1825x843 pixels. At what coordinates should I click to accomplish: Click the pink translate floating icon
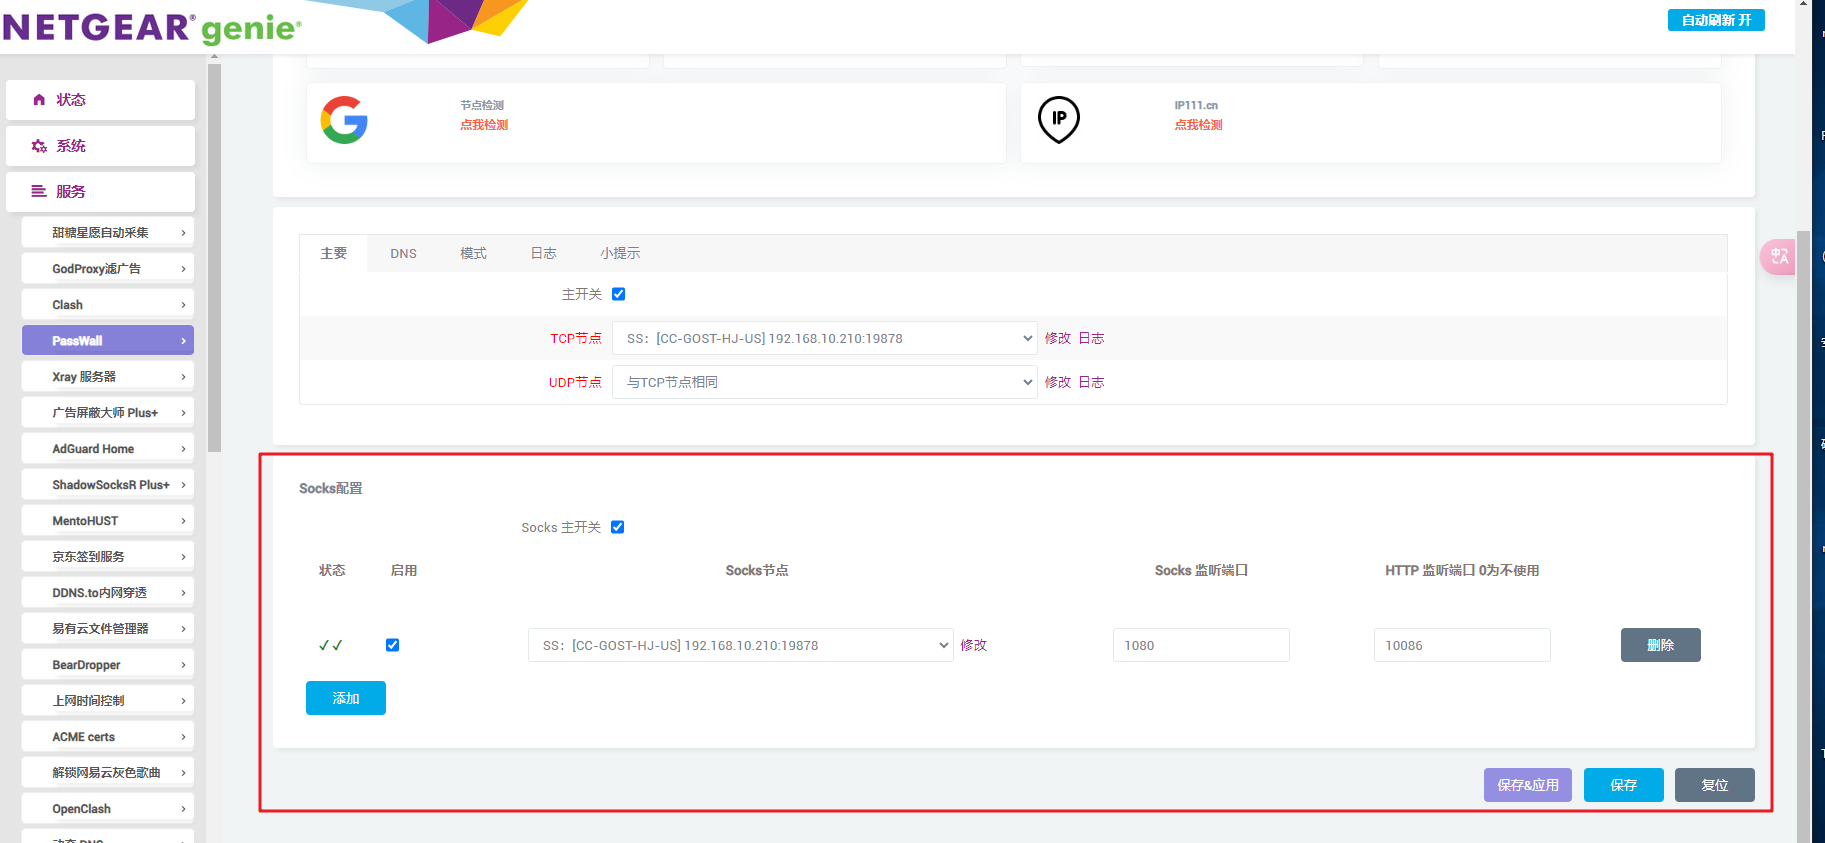point(1778,257)
